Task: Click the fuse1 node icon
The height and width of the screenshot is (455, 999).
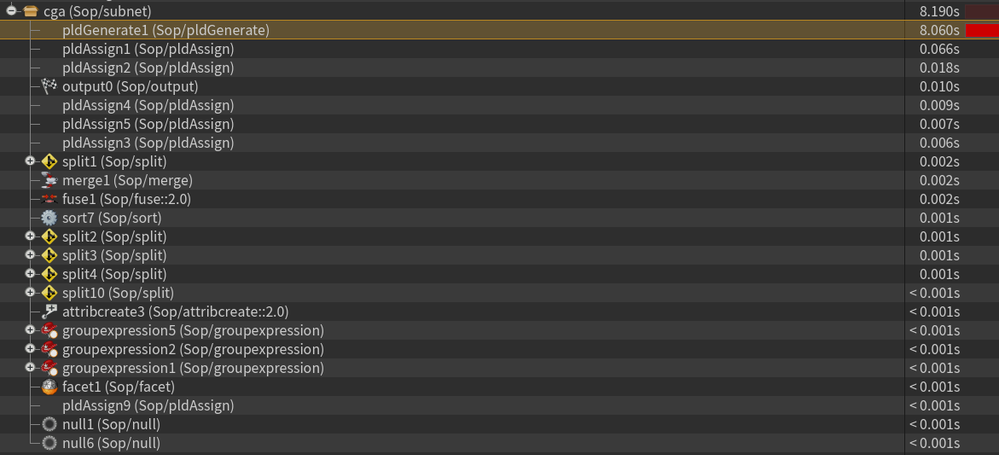Action: [49, 199]
